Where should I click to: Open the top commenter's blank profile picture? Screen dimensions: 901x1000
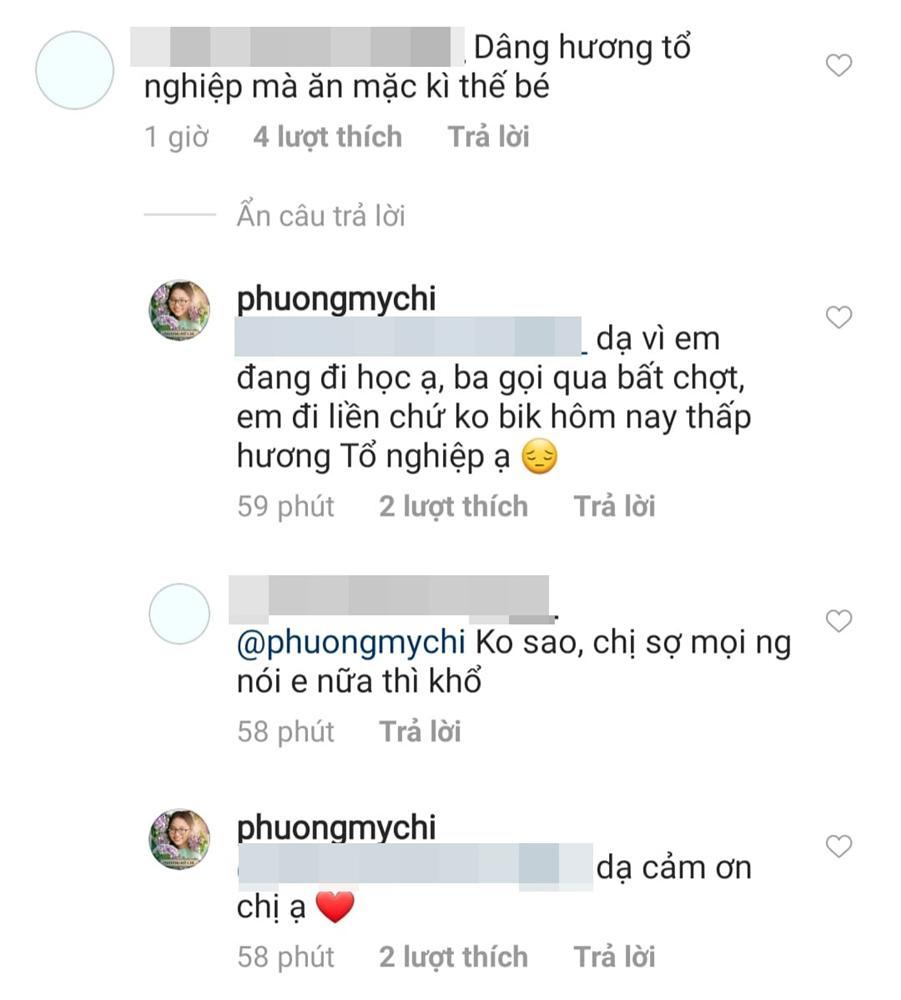pos(75,70)
